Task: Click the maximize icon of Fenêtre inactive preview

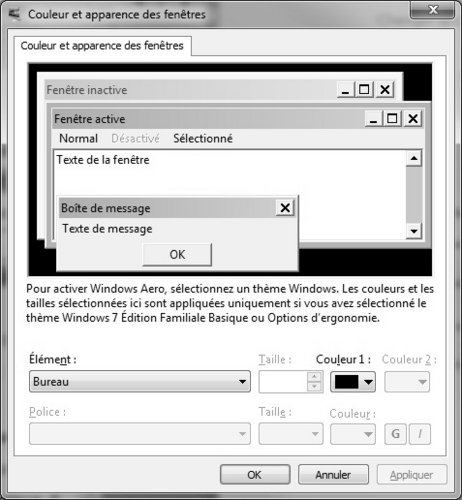Action: pos(364,90)
